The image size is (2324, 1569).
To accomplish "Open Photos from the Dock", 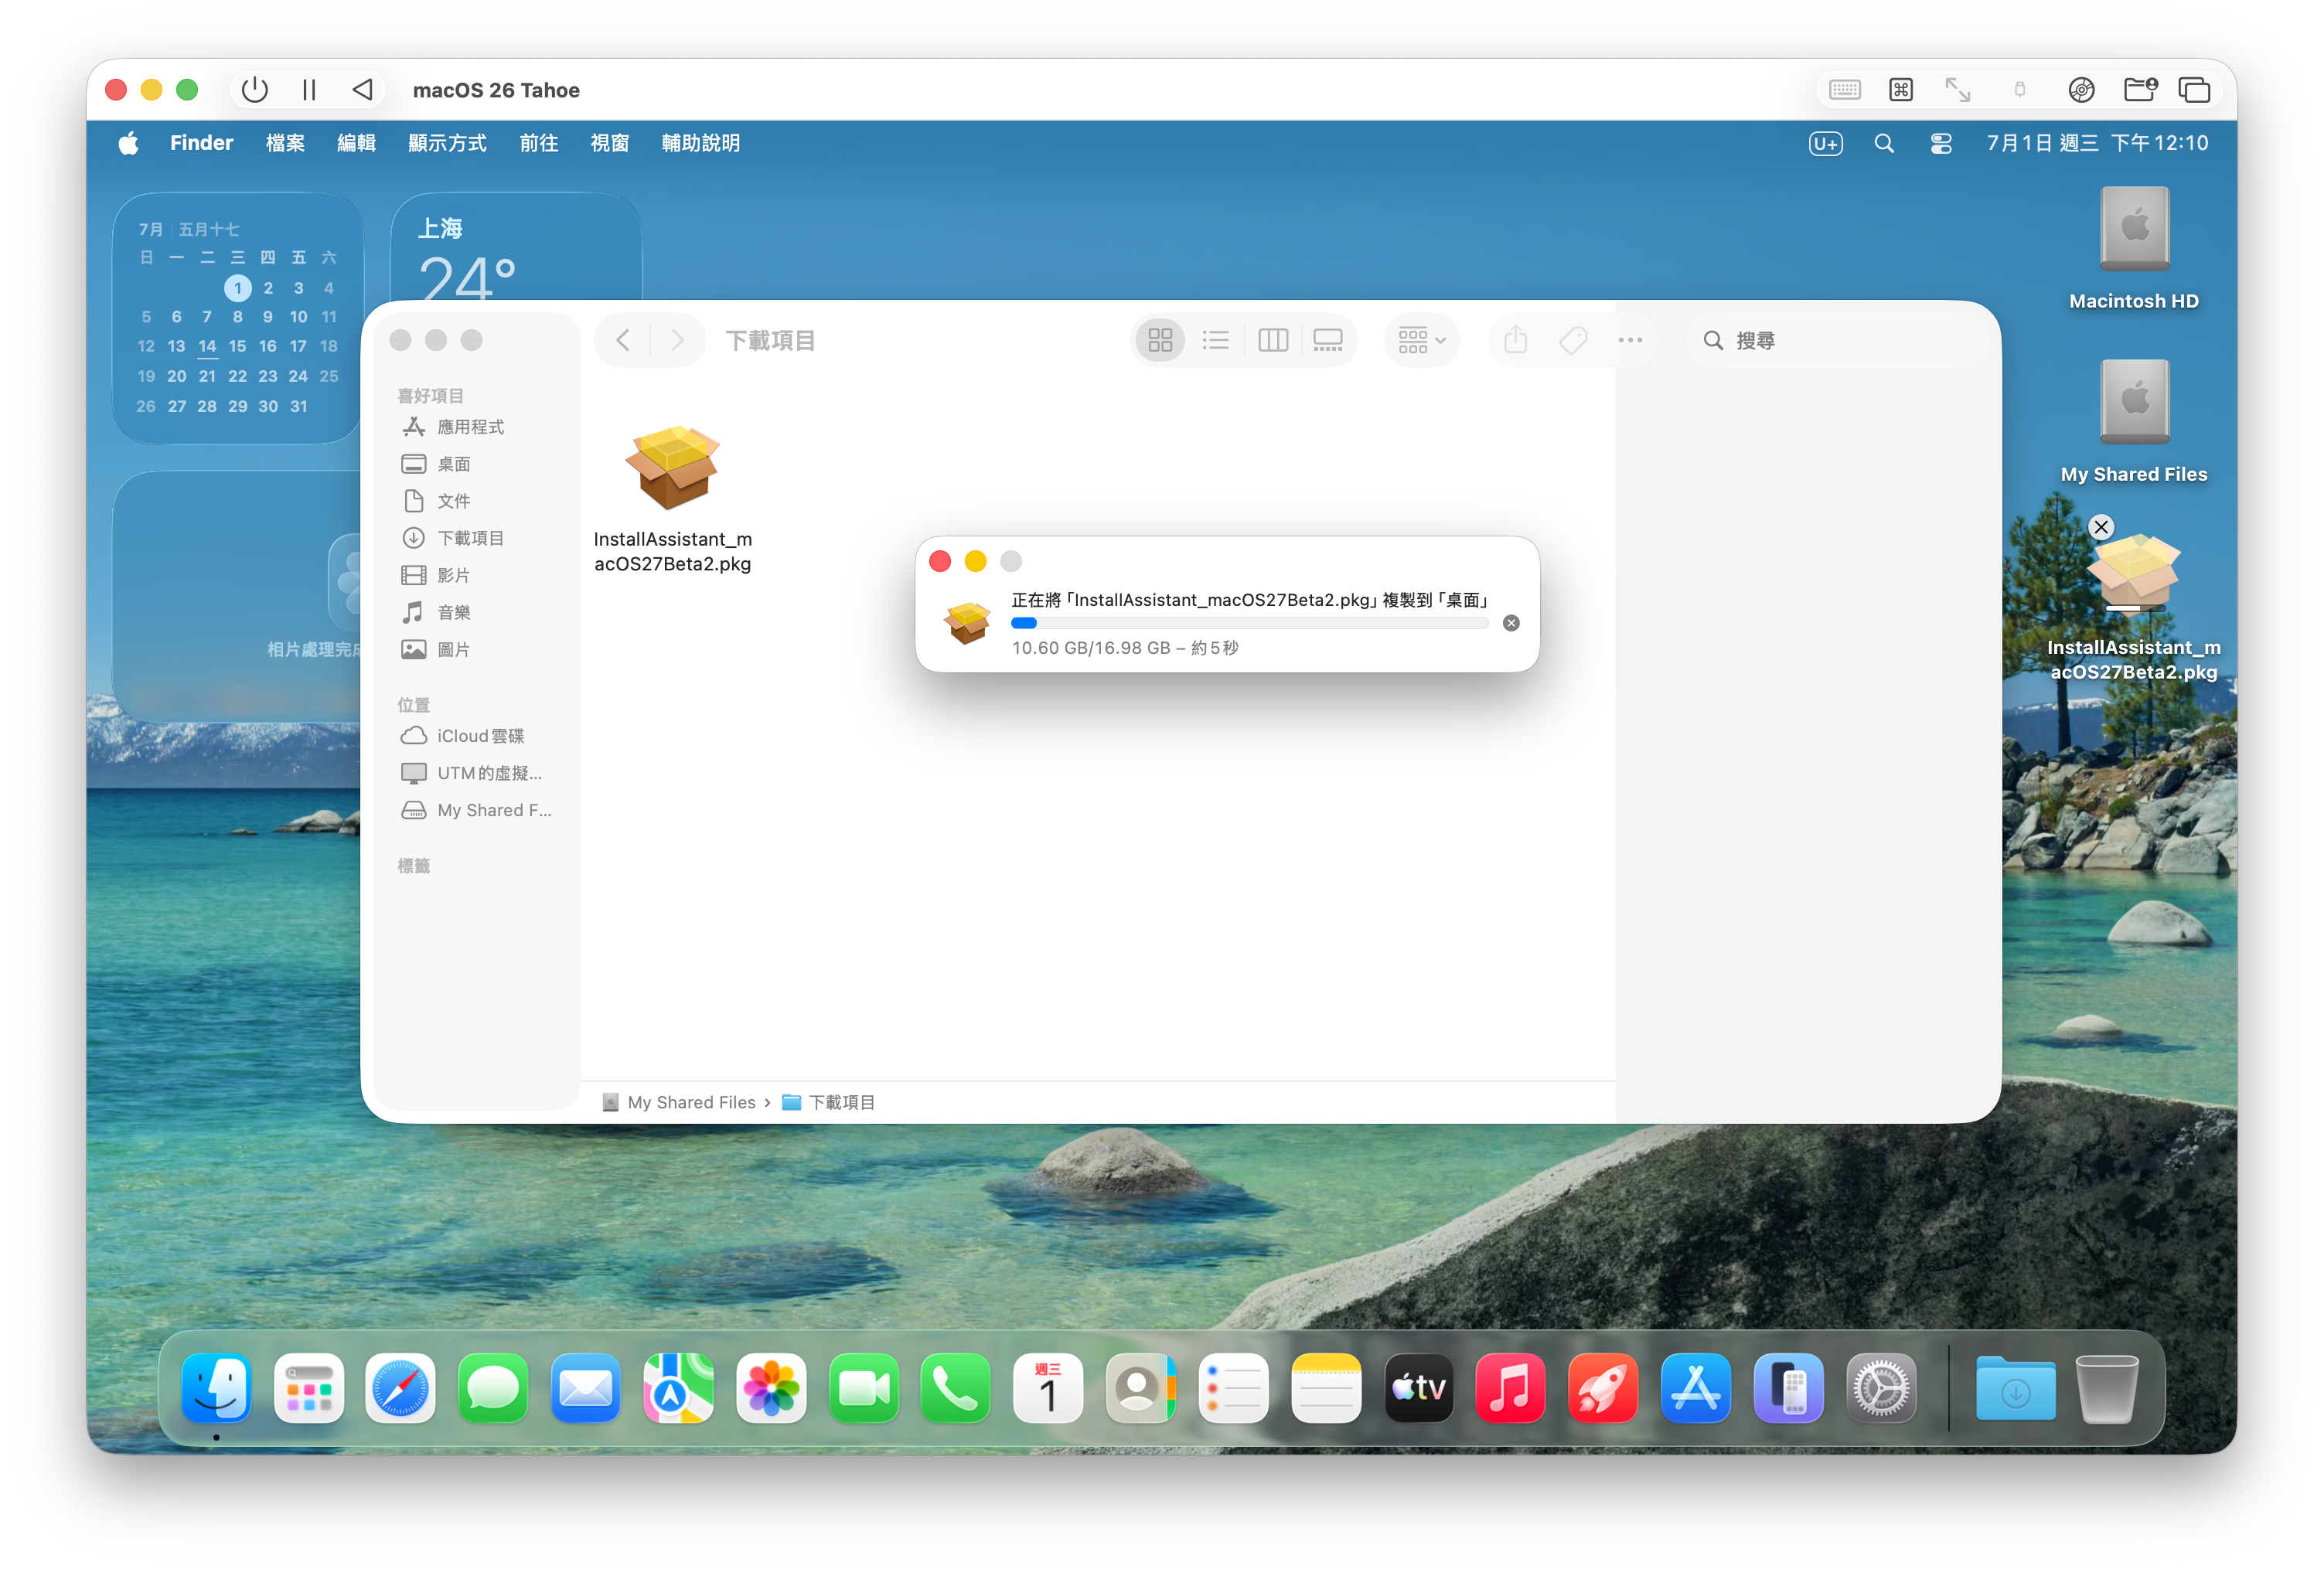I will click(771, 1388).
